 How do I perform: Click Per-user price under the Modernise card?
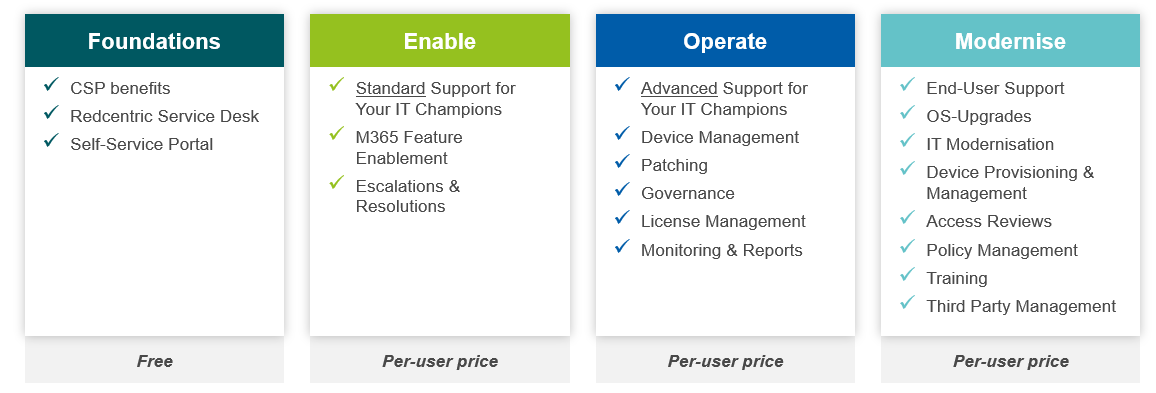click(1011, 361)
